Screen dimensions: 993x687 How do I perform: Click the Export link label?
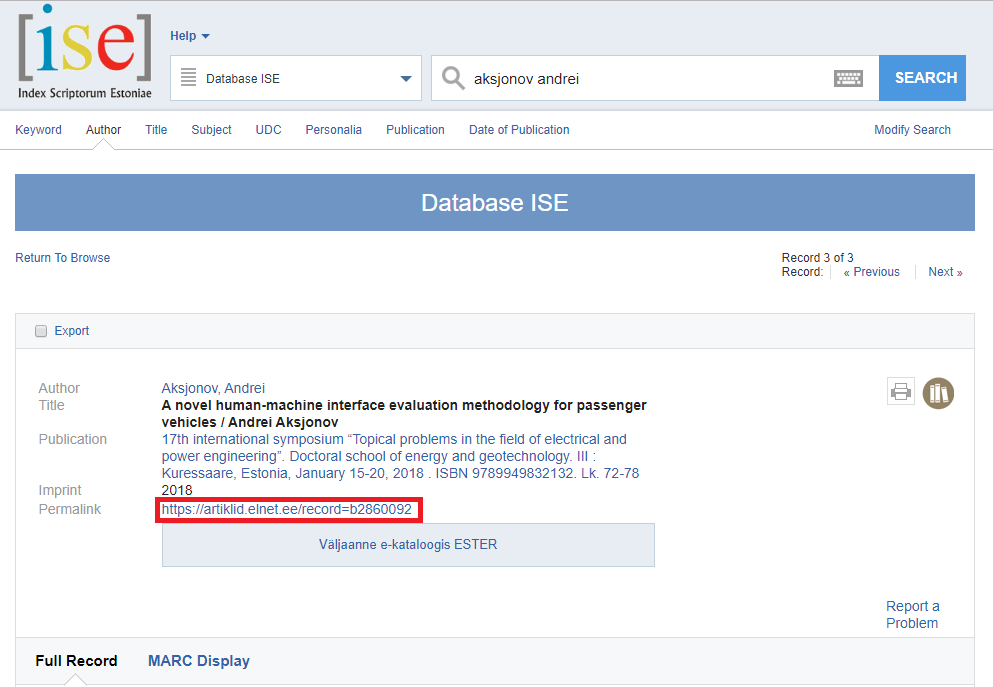point(72,331)
